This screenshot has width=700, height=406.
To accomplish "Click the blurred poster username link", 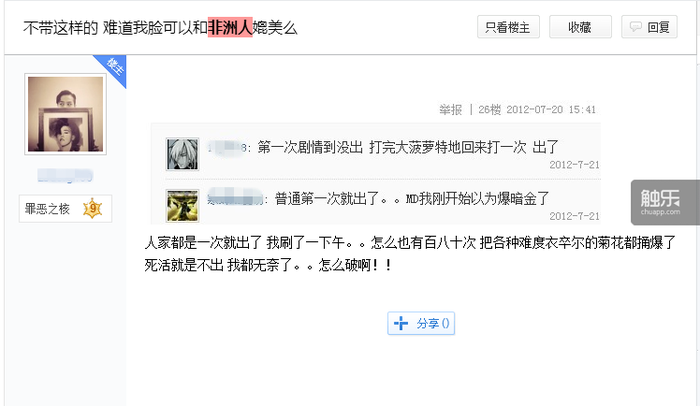I will 65,176.
